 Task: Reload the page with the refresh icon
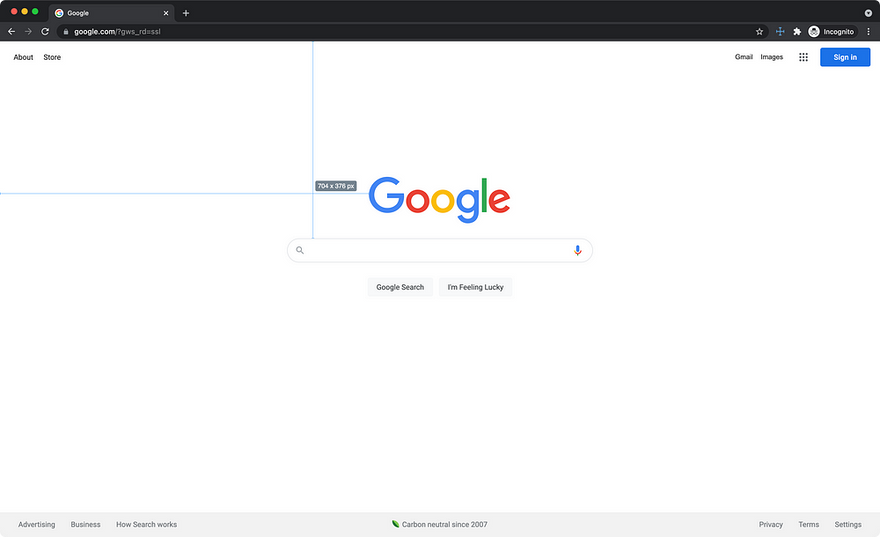click(45, 31)
